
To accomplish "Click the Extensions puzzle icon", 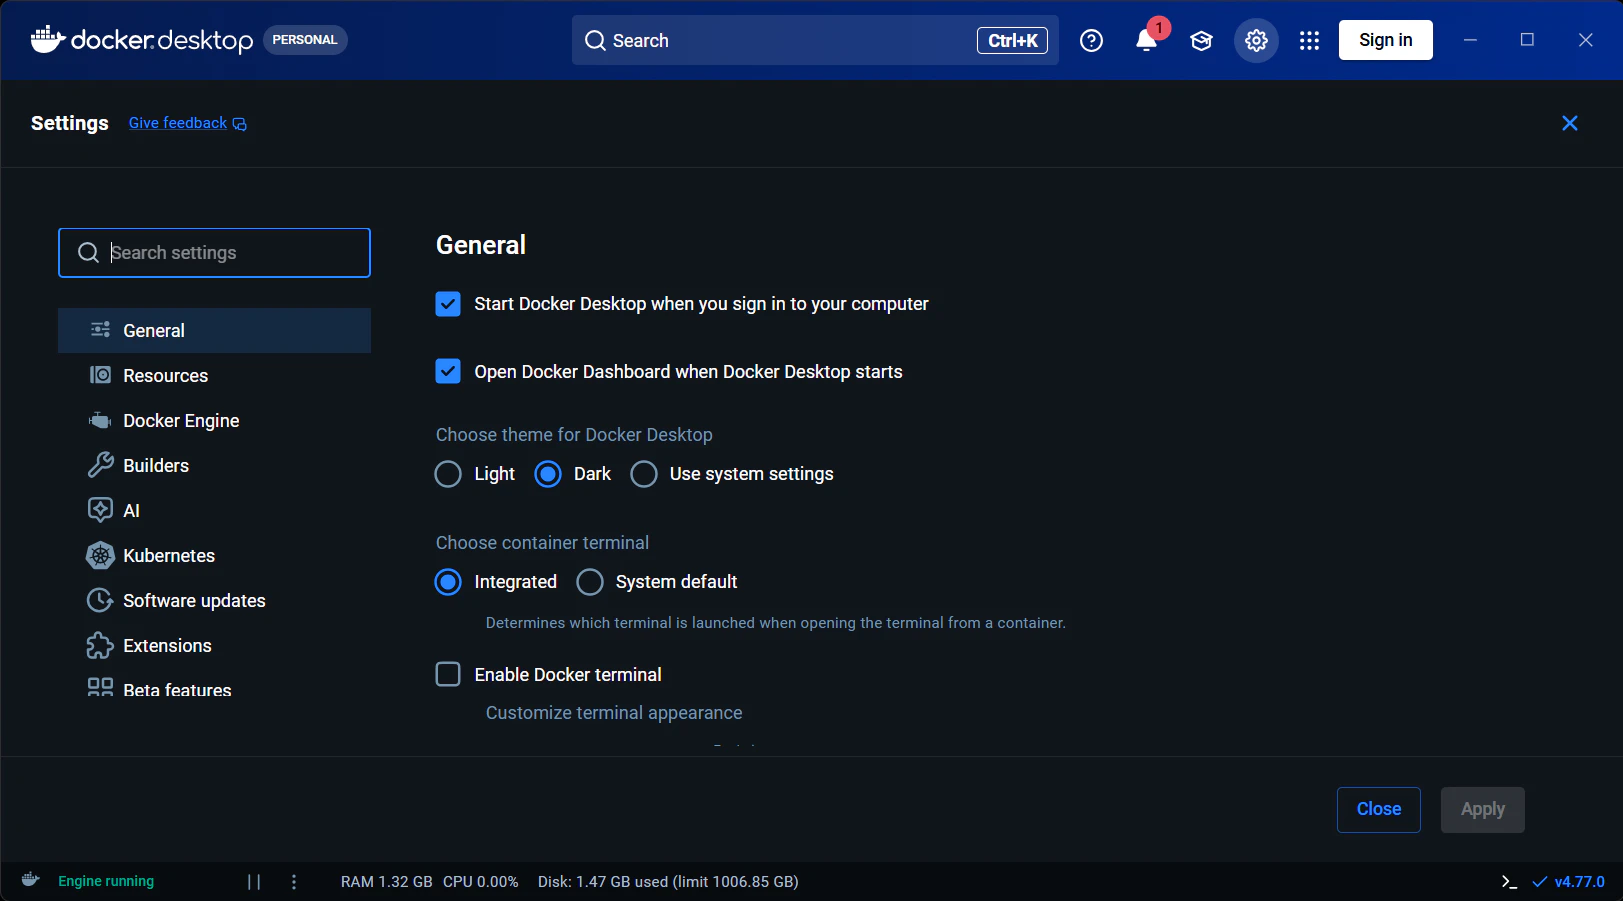I will pos(100,645).
